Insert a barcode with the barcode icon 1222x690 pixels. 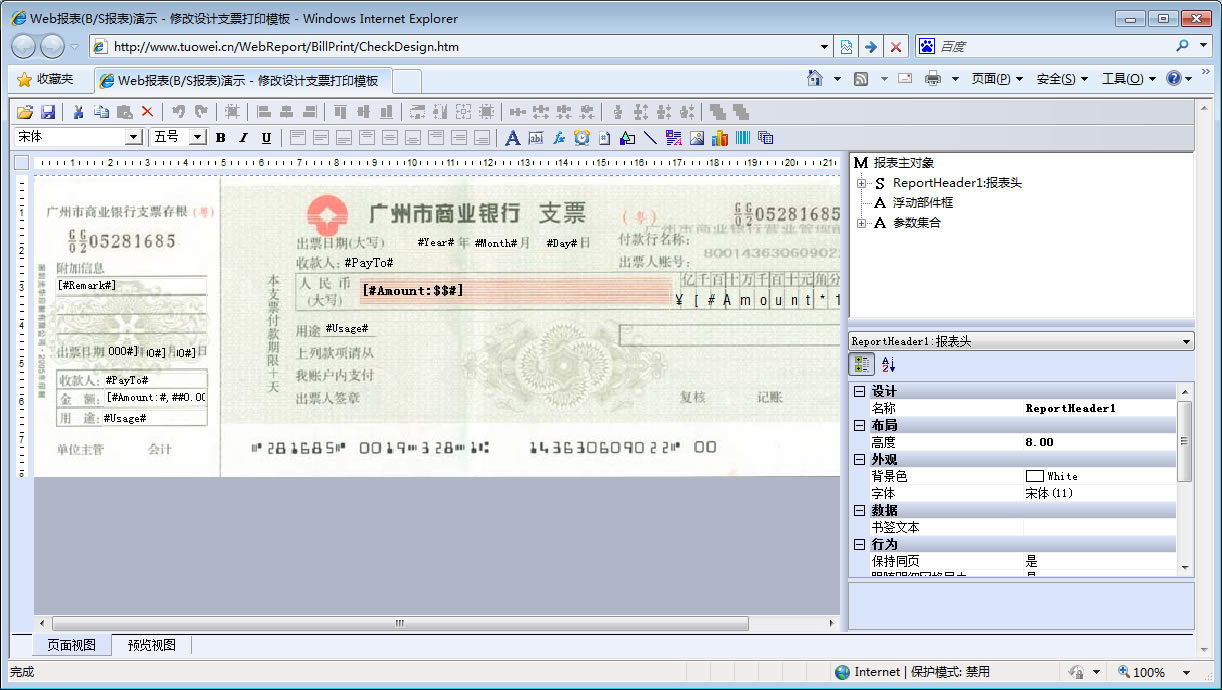tap(743, 137)
